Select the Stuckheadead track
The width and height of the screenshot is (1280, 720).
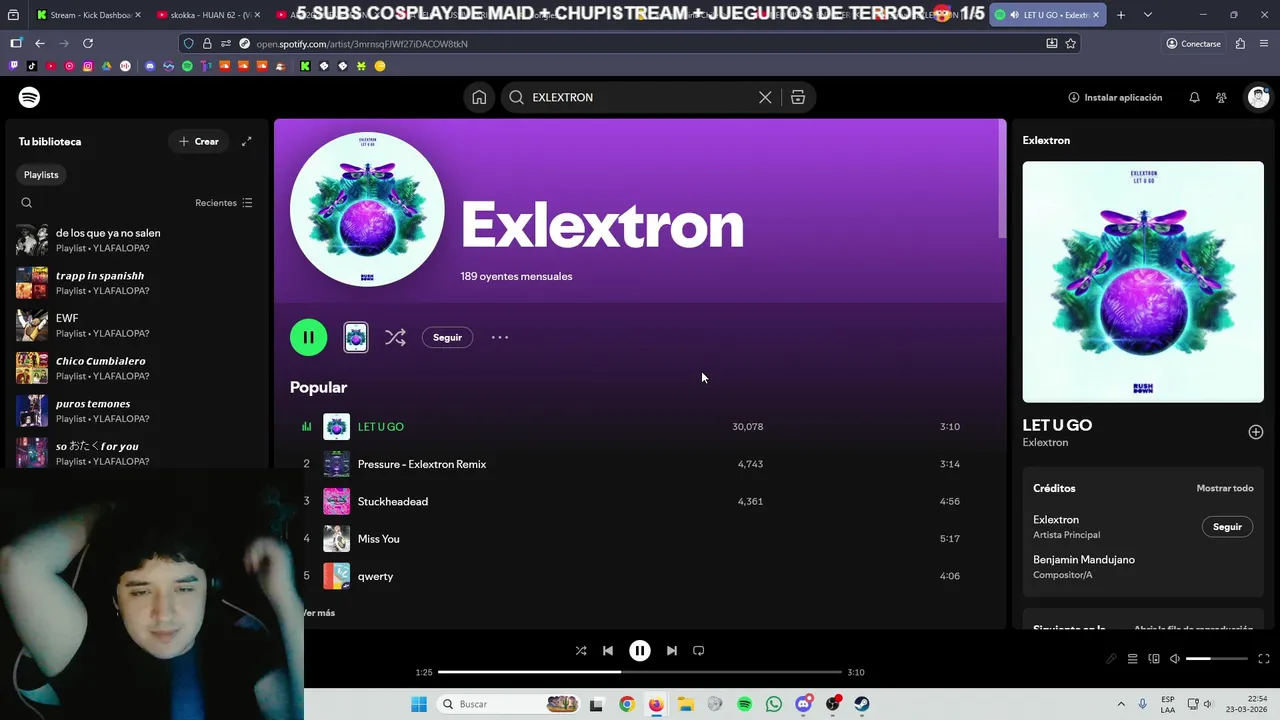(640, 501)
